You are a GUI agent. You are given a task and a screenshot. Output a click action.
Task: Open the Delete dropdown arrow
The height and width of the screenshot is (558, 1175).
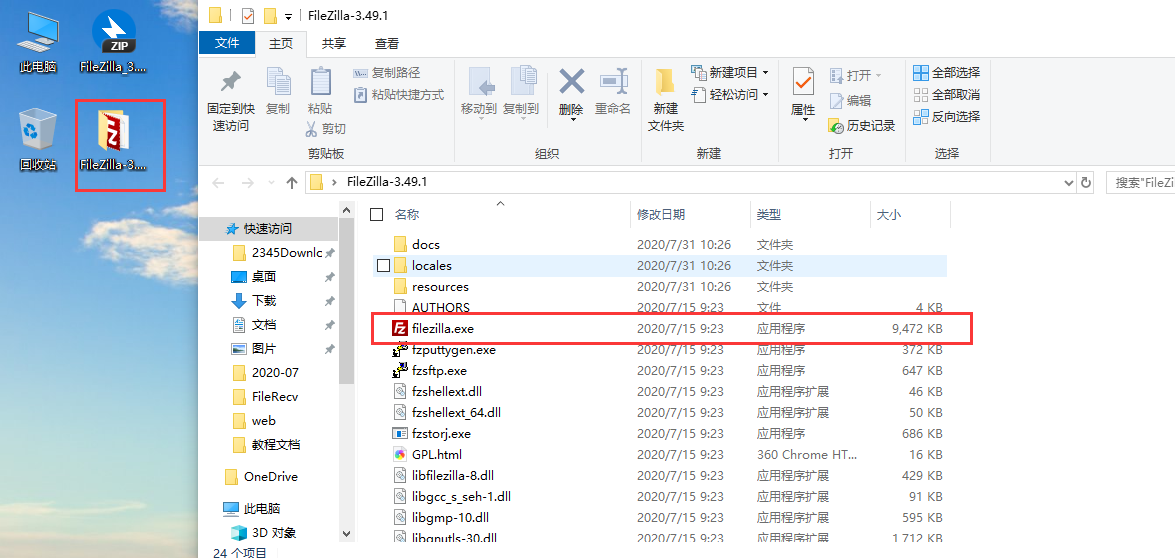click(572, 120)
